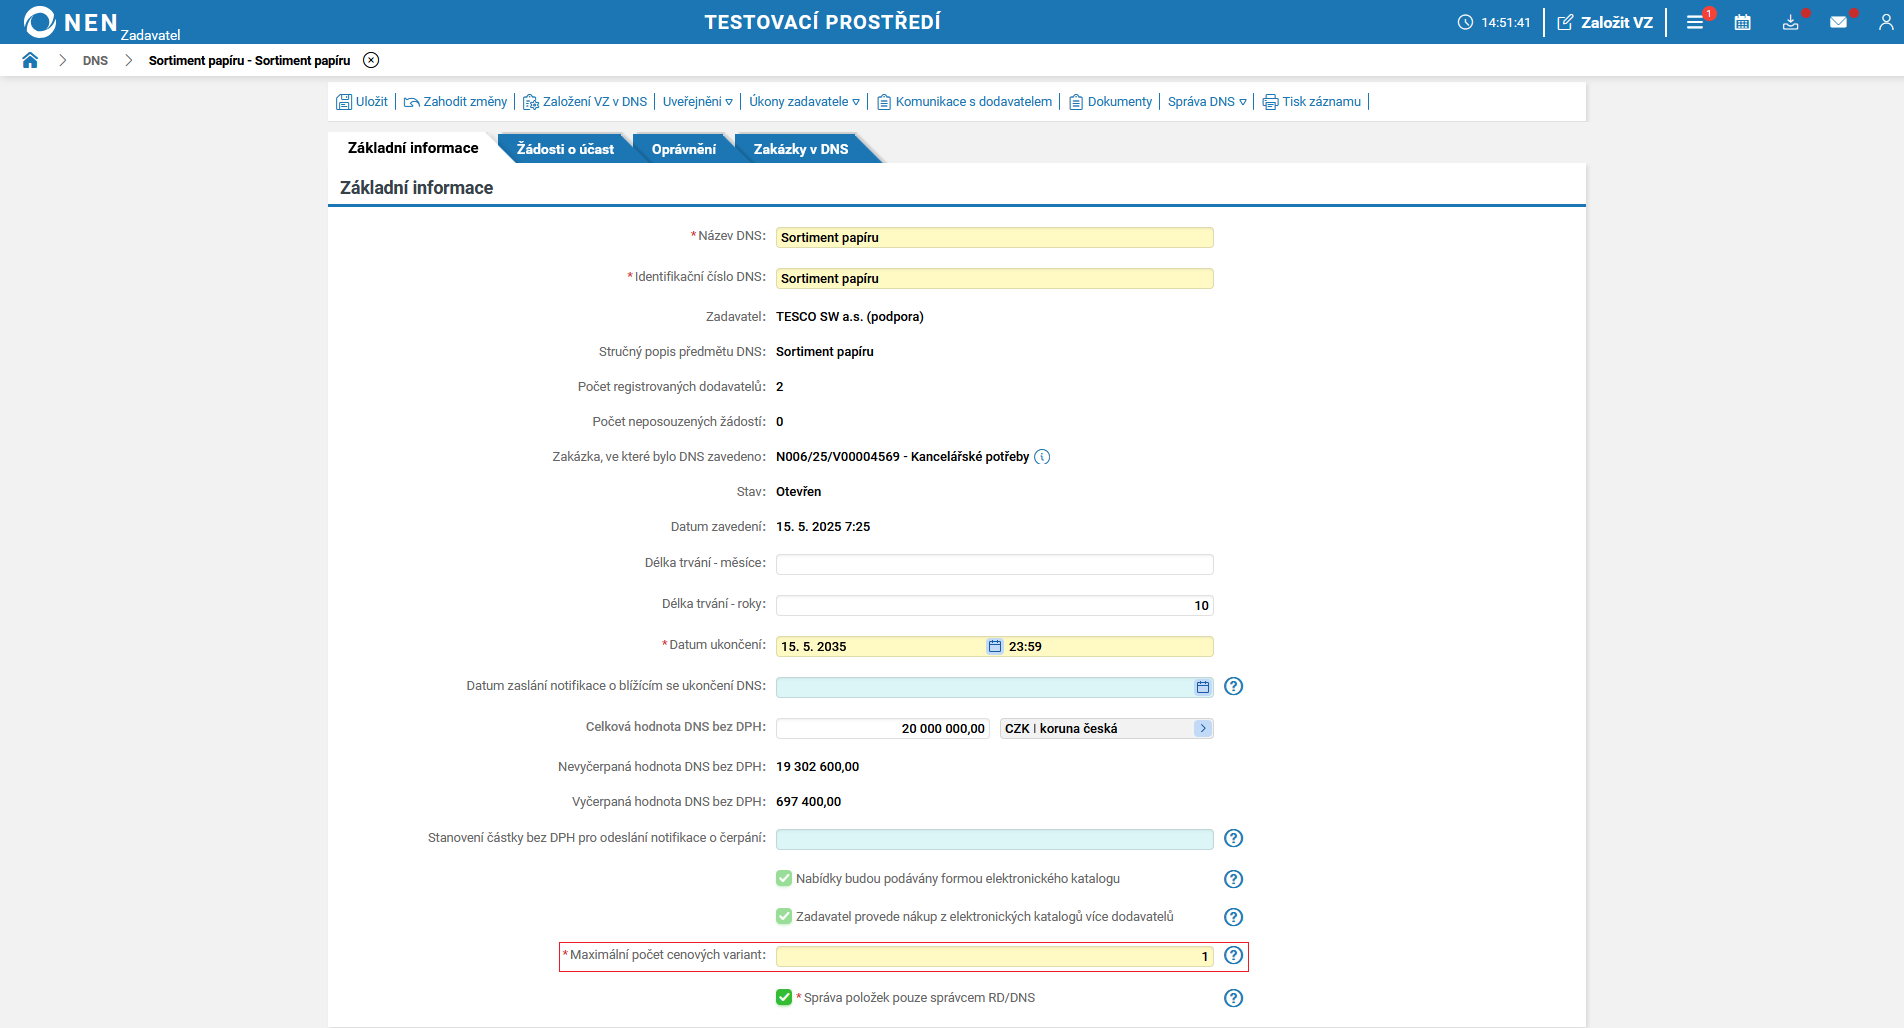Show help for notification amount threshold
The image size is (1904, 1028).
point(1234,838)
